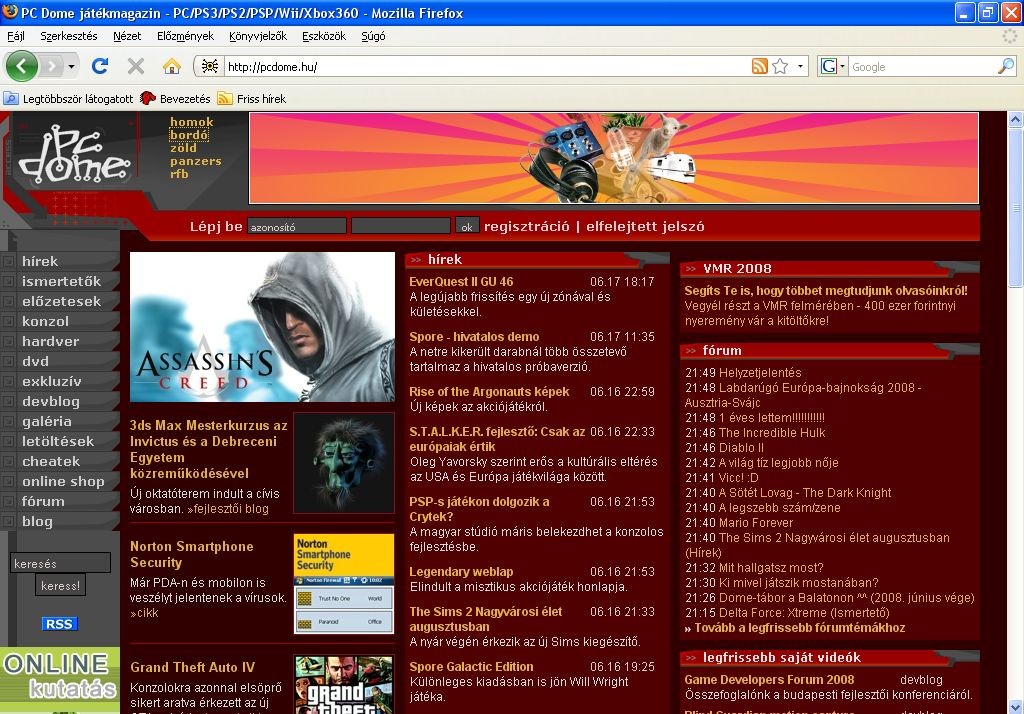The height and width of the screenshot is (714, 1024).
Task: Open the EverQuest II GU 46 news item
Action: [x=461, y=282]
